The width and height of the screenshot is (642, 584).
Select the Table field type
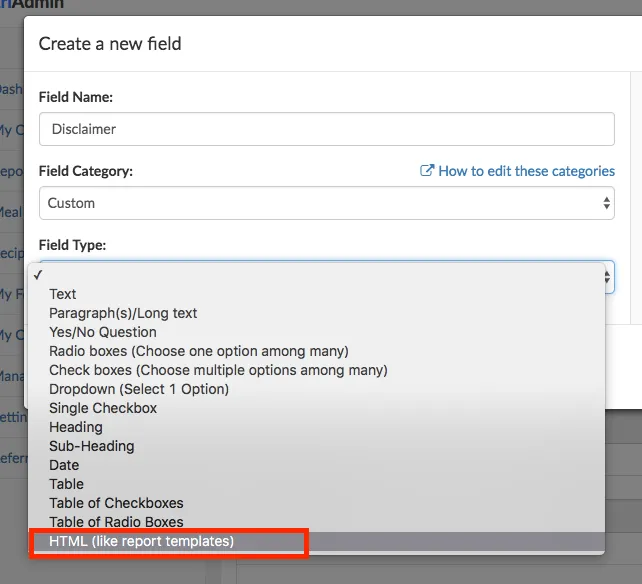(66, 484)
